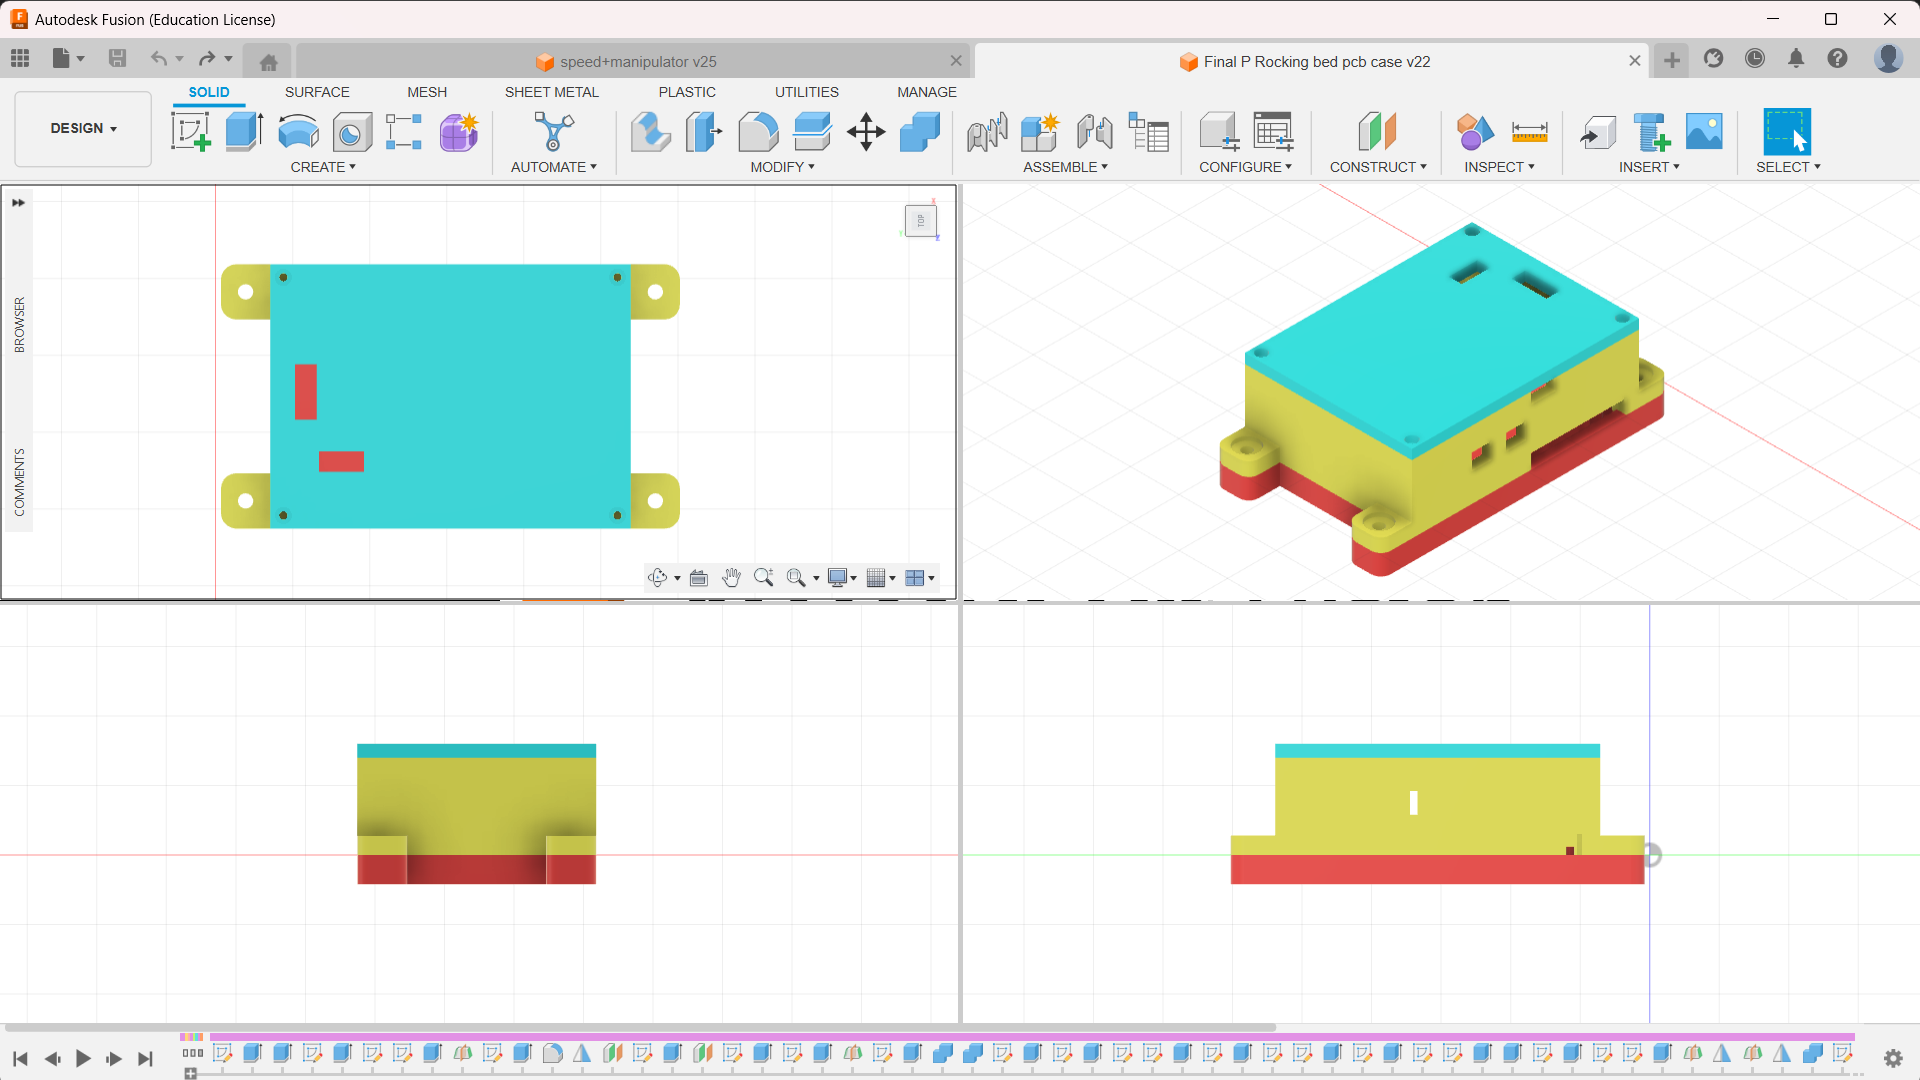The width and height of the screenshot is (1920, 1080).
Task: Open the Measure tool in Inspect
Action: pos(1529,132)
